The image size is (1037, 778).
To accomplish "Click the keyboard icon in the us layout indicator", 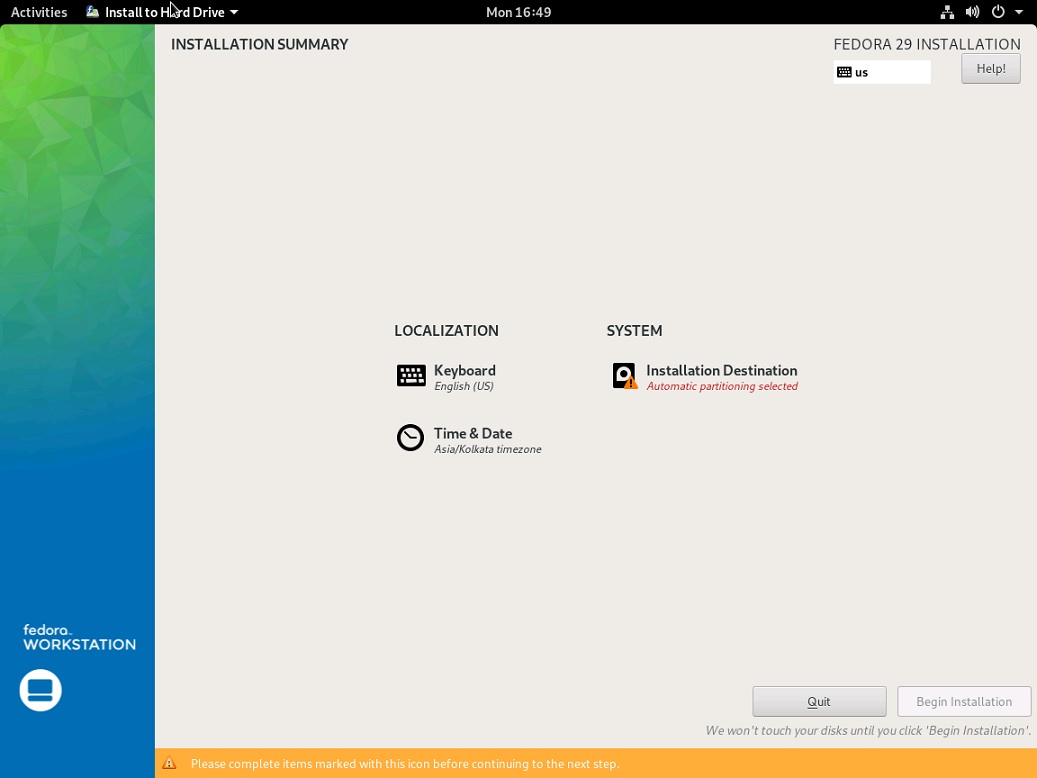I will (x=844, y=72).
